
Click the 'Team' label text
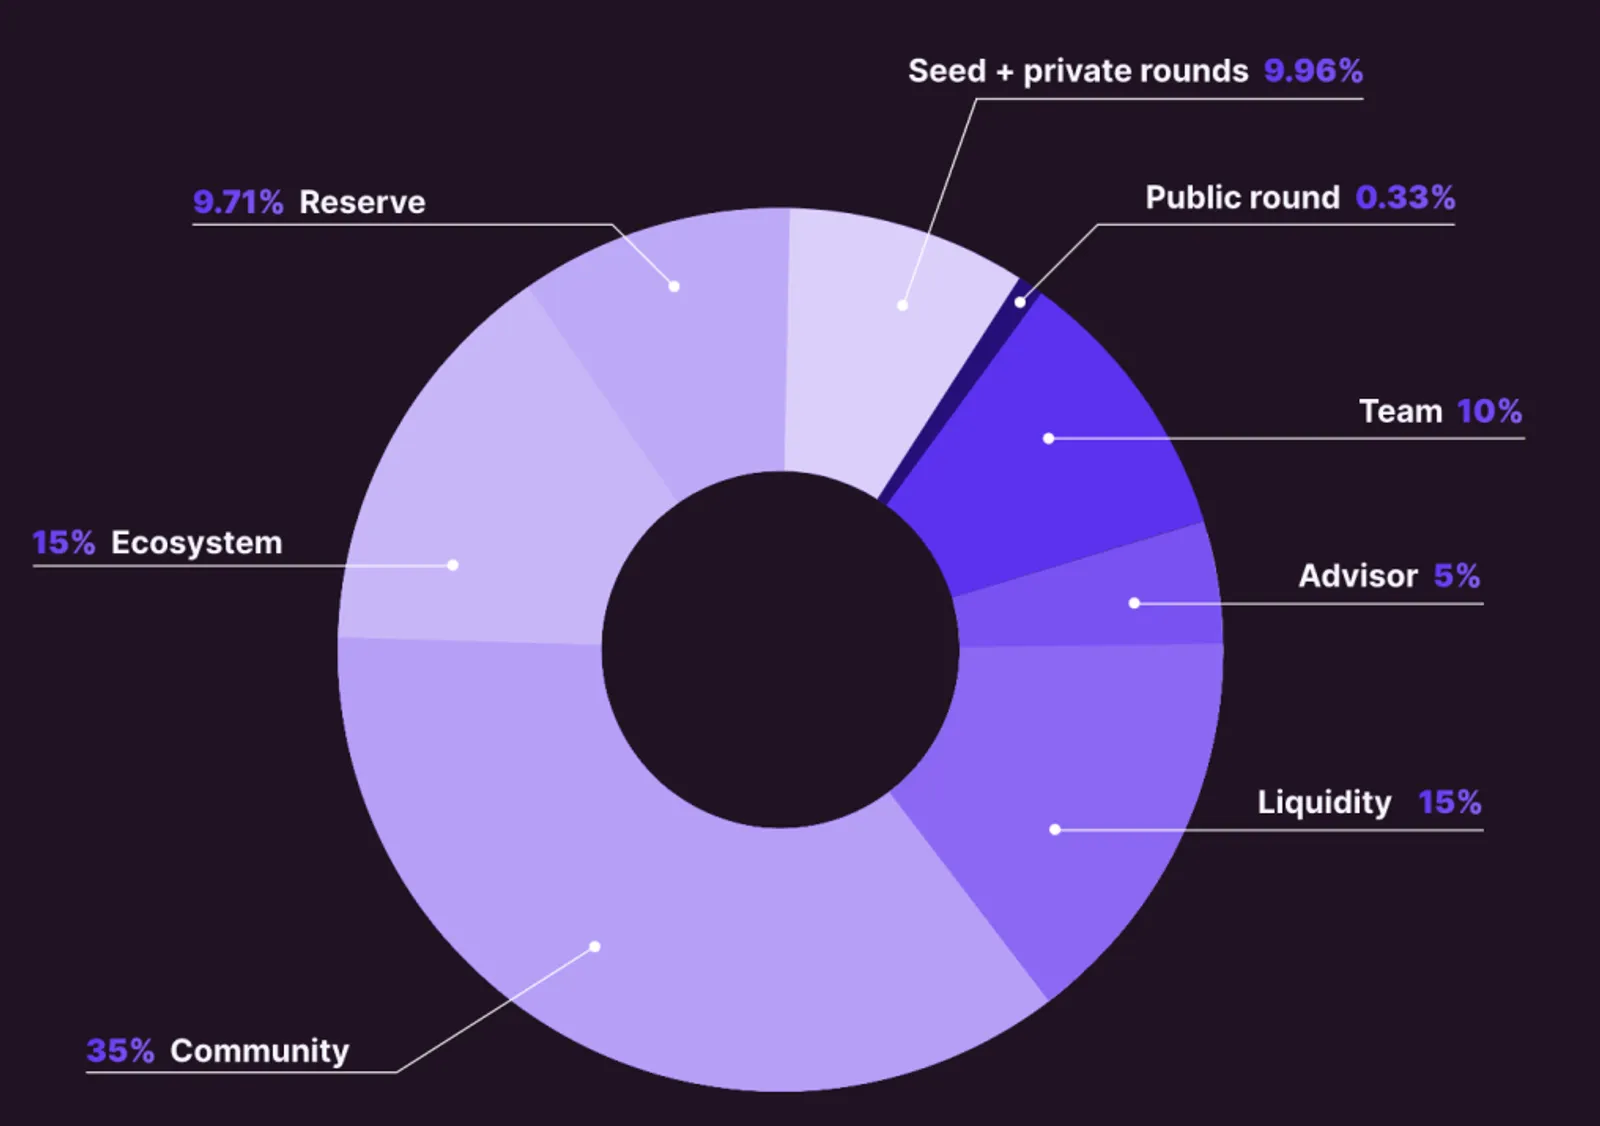pyautogui.click(x=1400, y=411)
